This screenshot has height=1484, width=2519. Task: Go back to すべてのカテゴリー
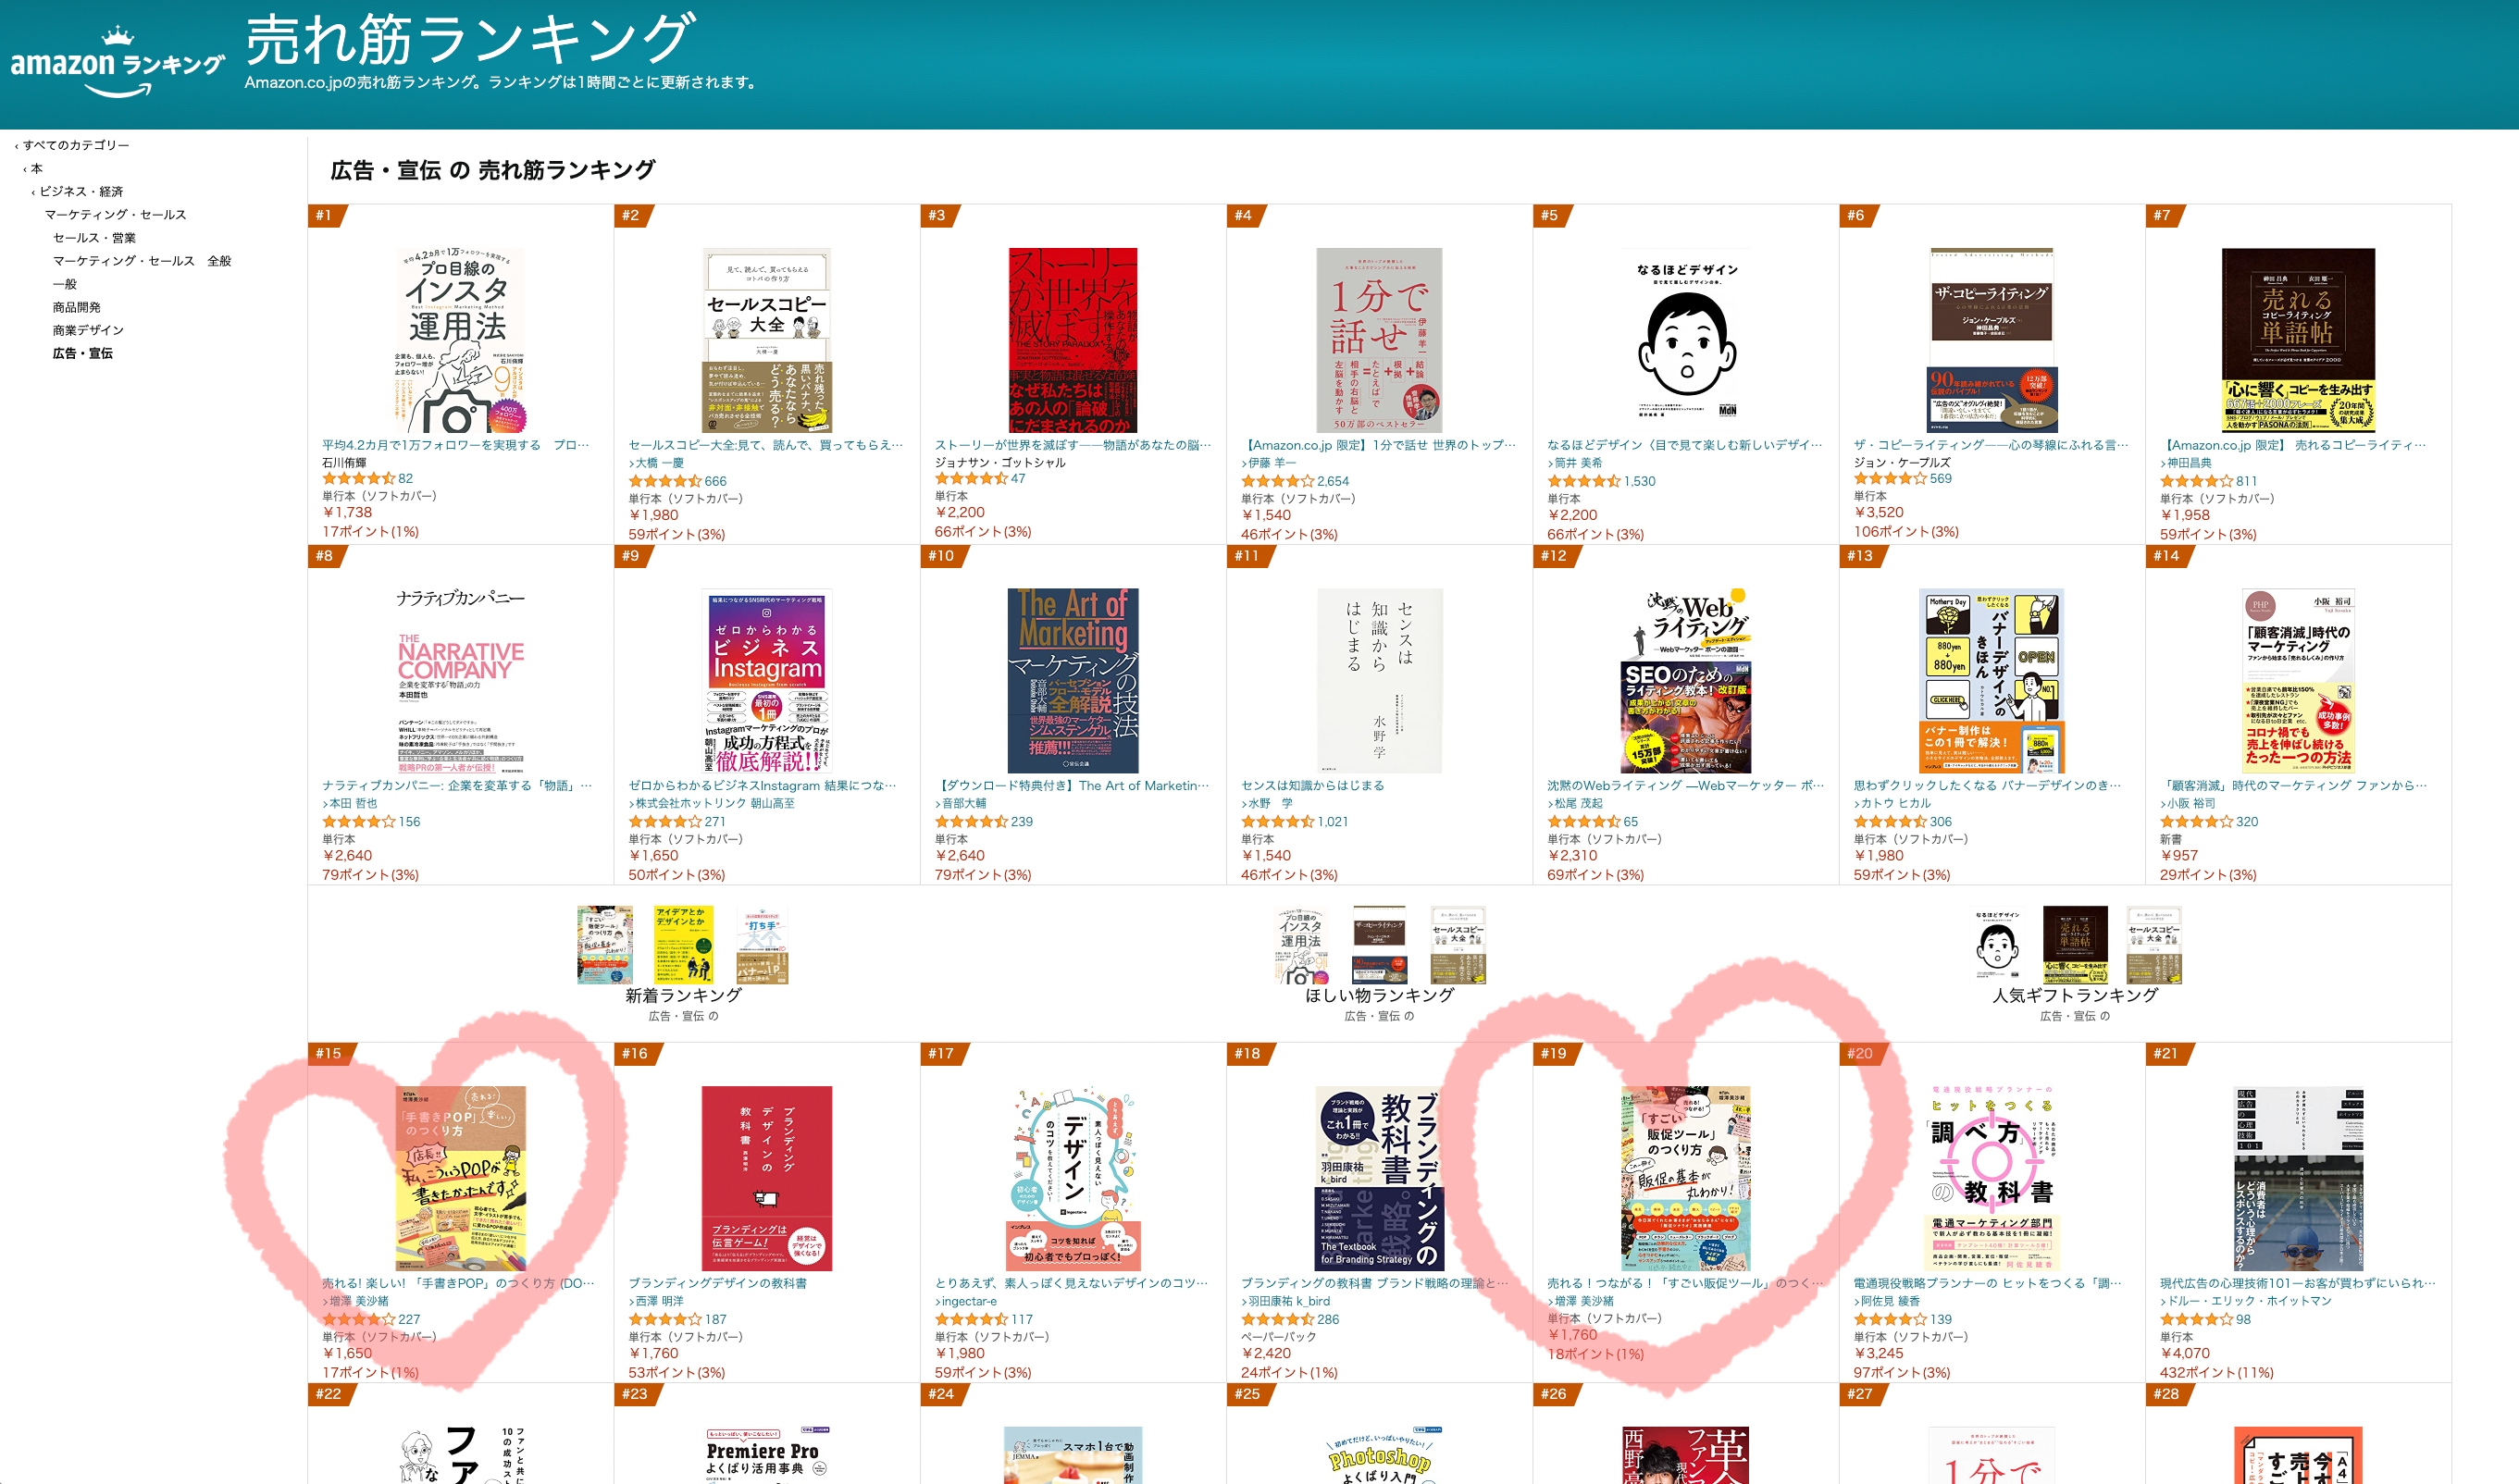(x=76, y=145)
